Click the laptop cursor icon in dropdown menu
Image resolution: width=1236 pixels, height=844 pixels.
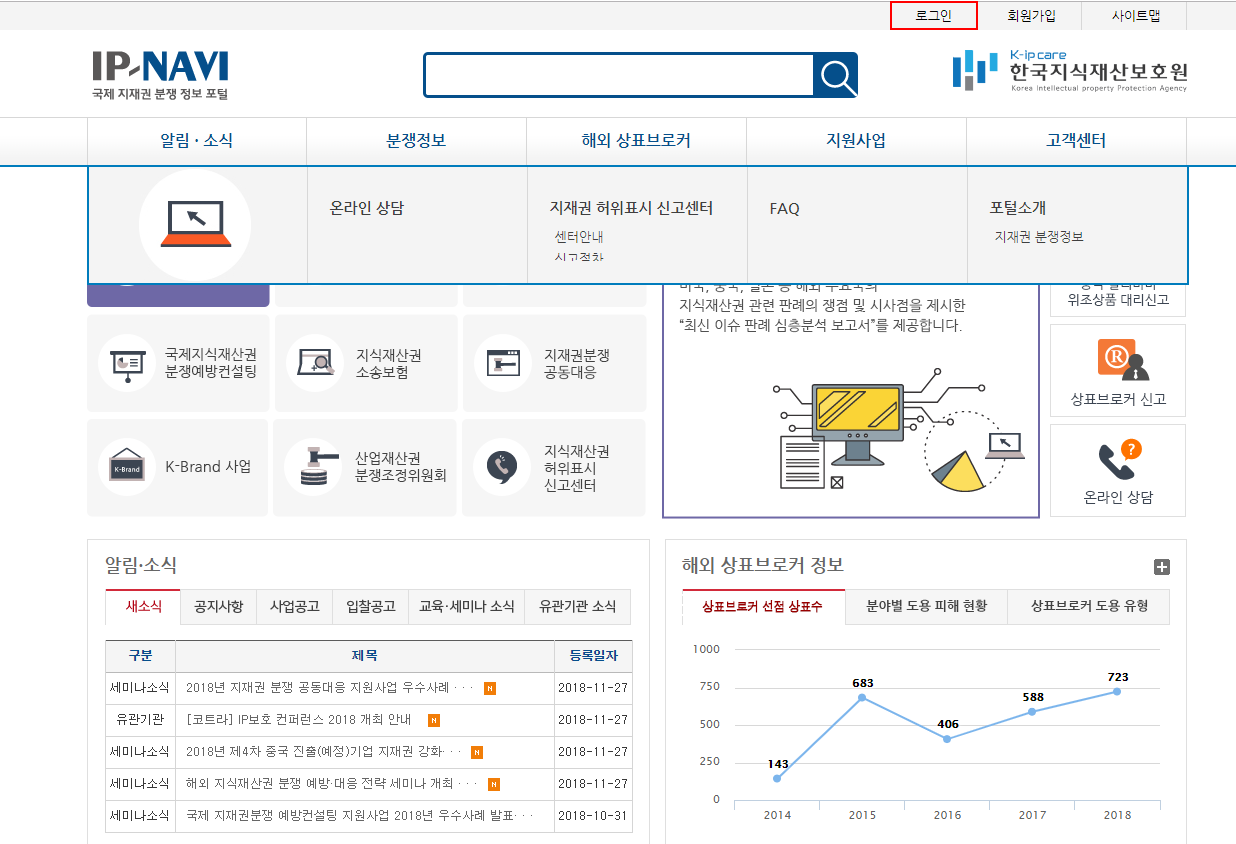point(195,224)
